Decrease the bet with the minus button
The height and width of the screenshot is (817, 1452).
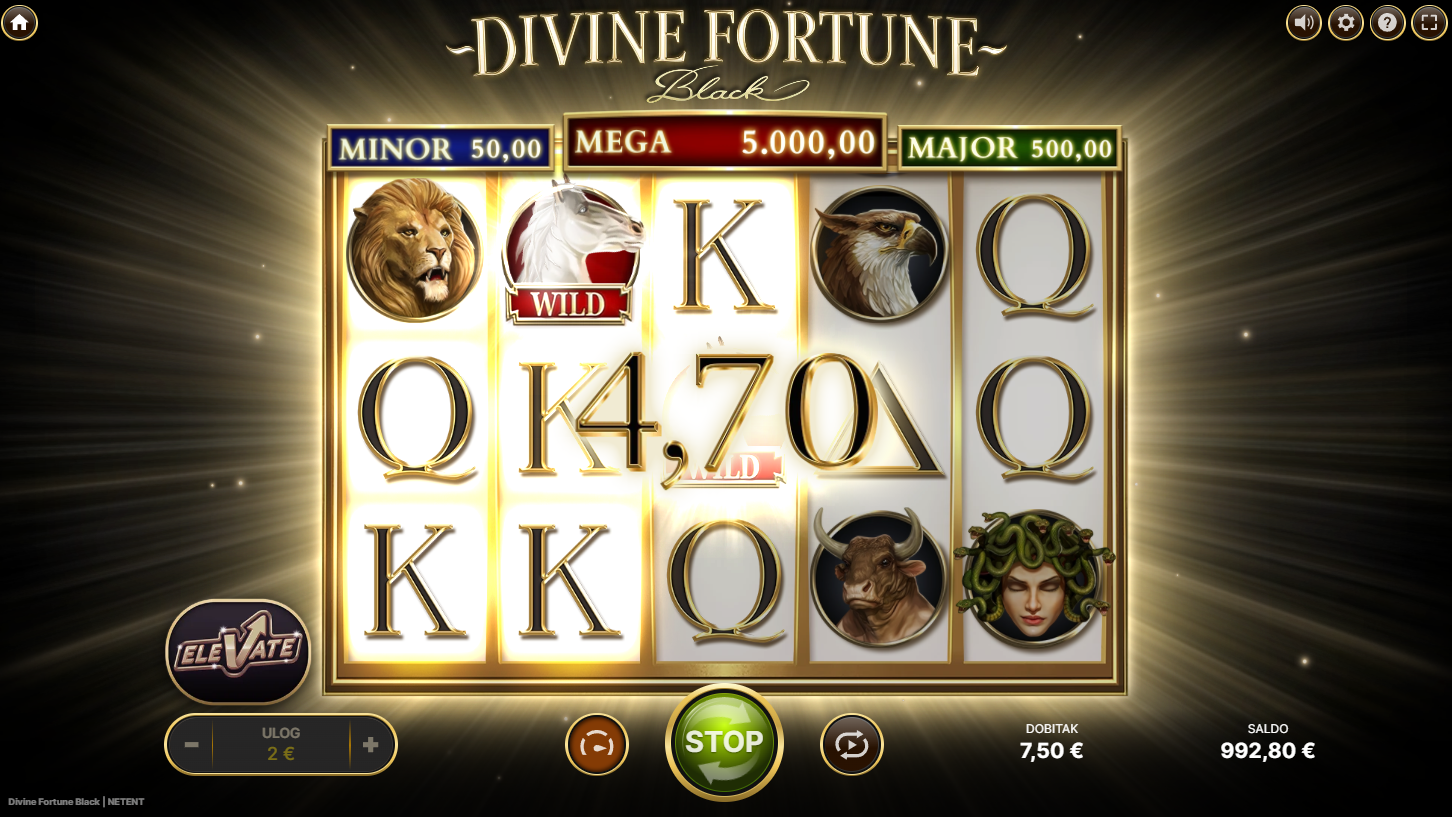(x=192, y=745)
